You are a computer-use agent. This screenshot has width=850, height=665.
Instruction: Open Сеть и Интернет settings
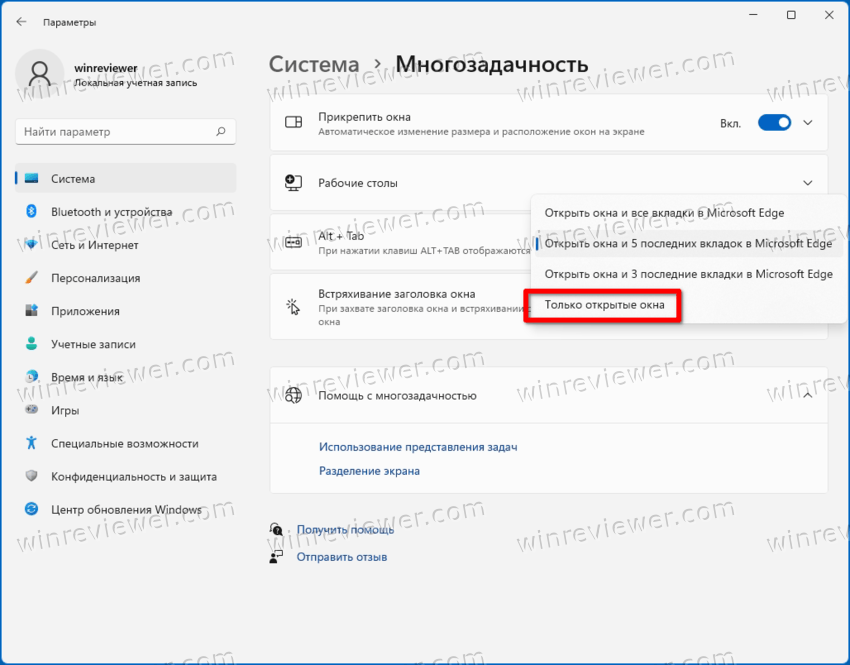pos(126,244)
